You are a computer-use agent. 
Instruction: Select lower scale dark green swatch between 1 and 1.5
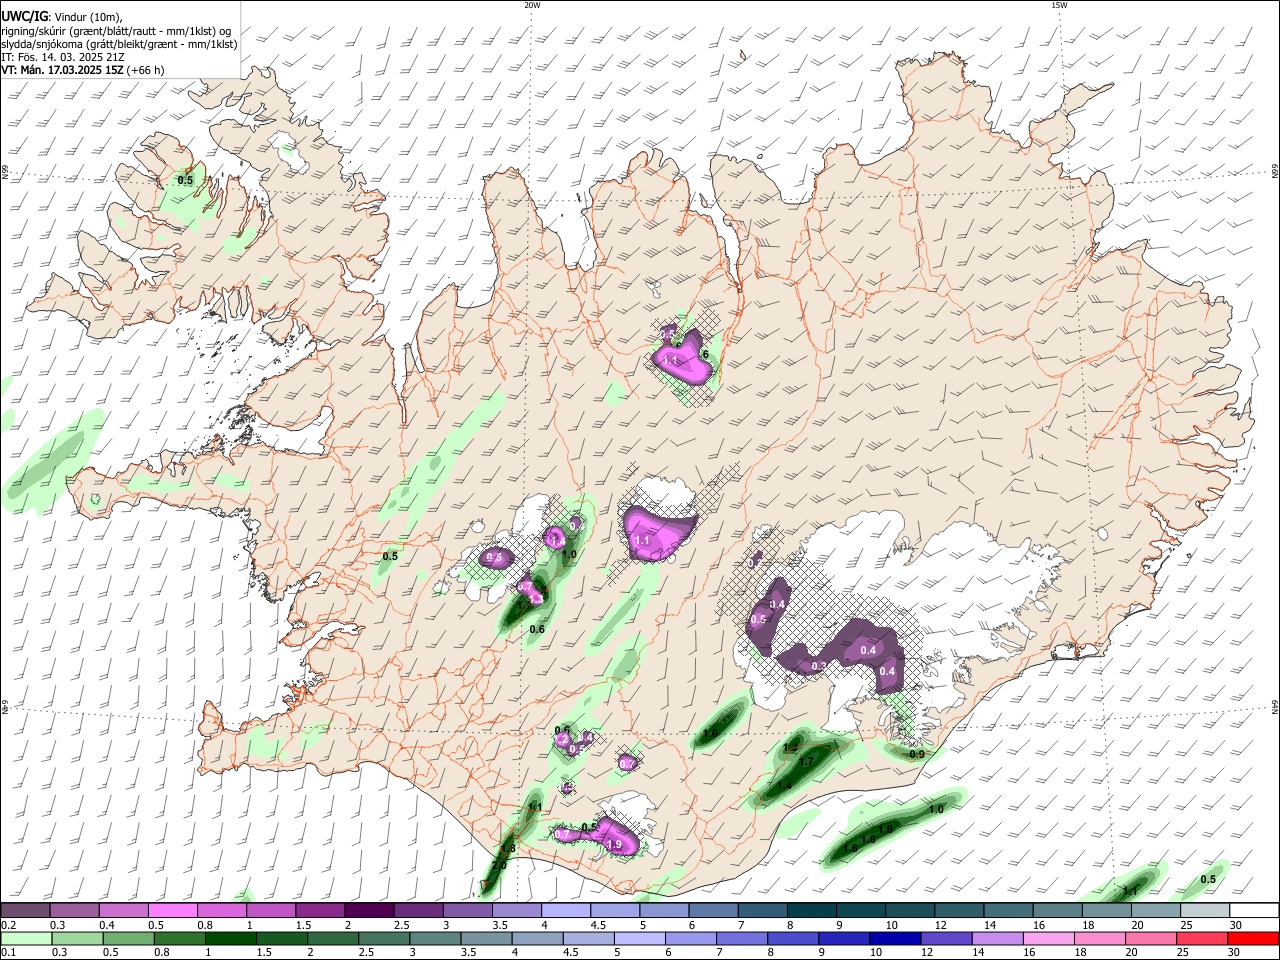tap(230, 939)
